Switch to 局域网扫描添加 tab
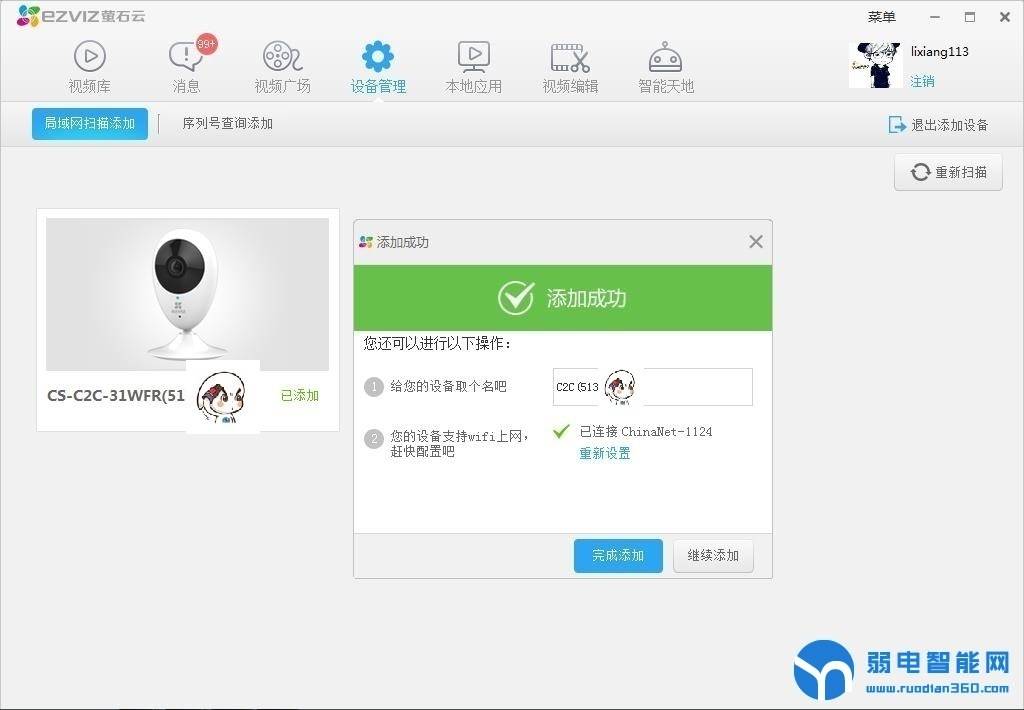This screenshot has width=1024, height=710. (90, 124)
